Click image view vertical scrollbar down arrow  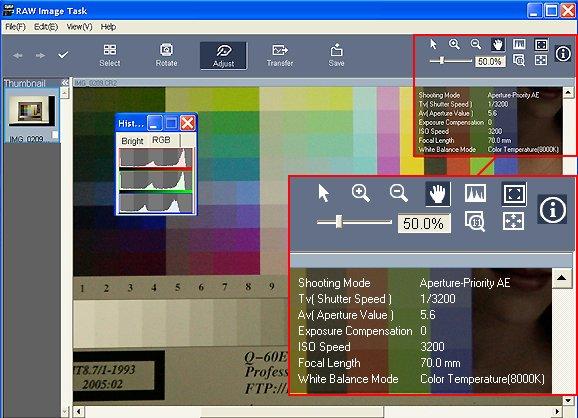[x=568, y=400]
